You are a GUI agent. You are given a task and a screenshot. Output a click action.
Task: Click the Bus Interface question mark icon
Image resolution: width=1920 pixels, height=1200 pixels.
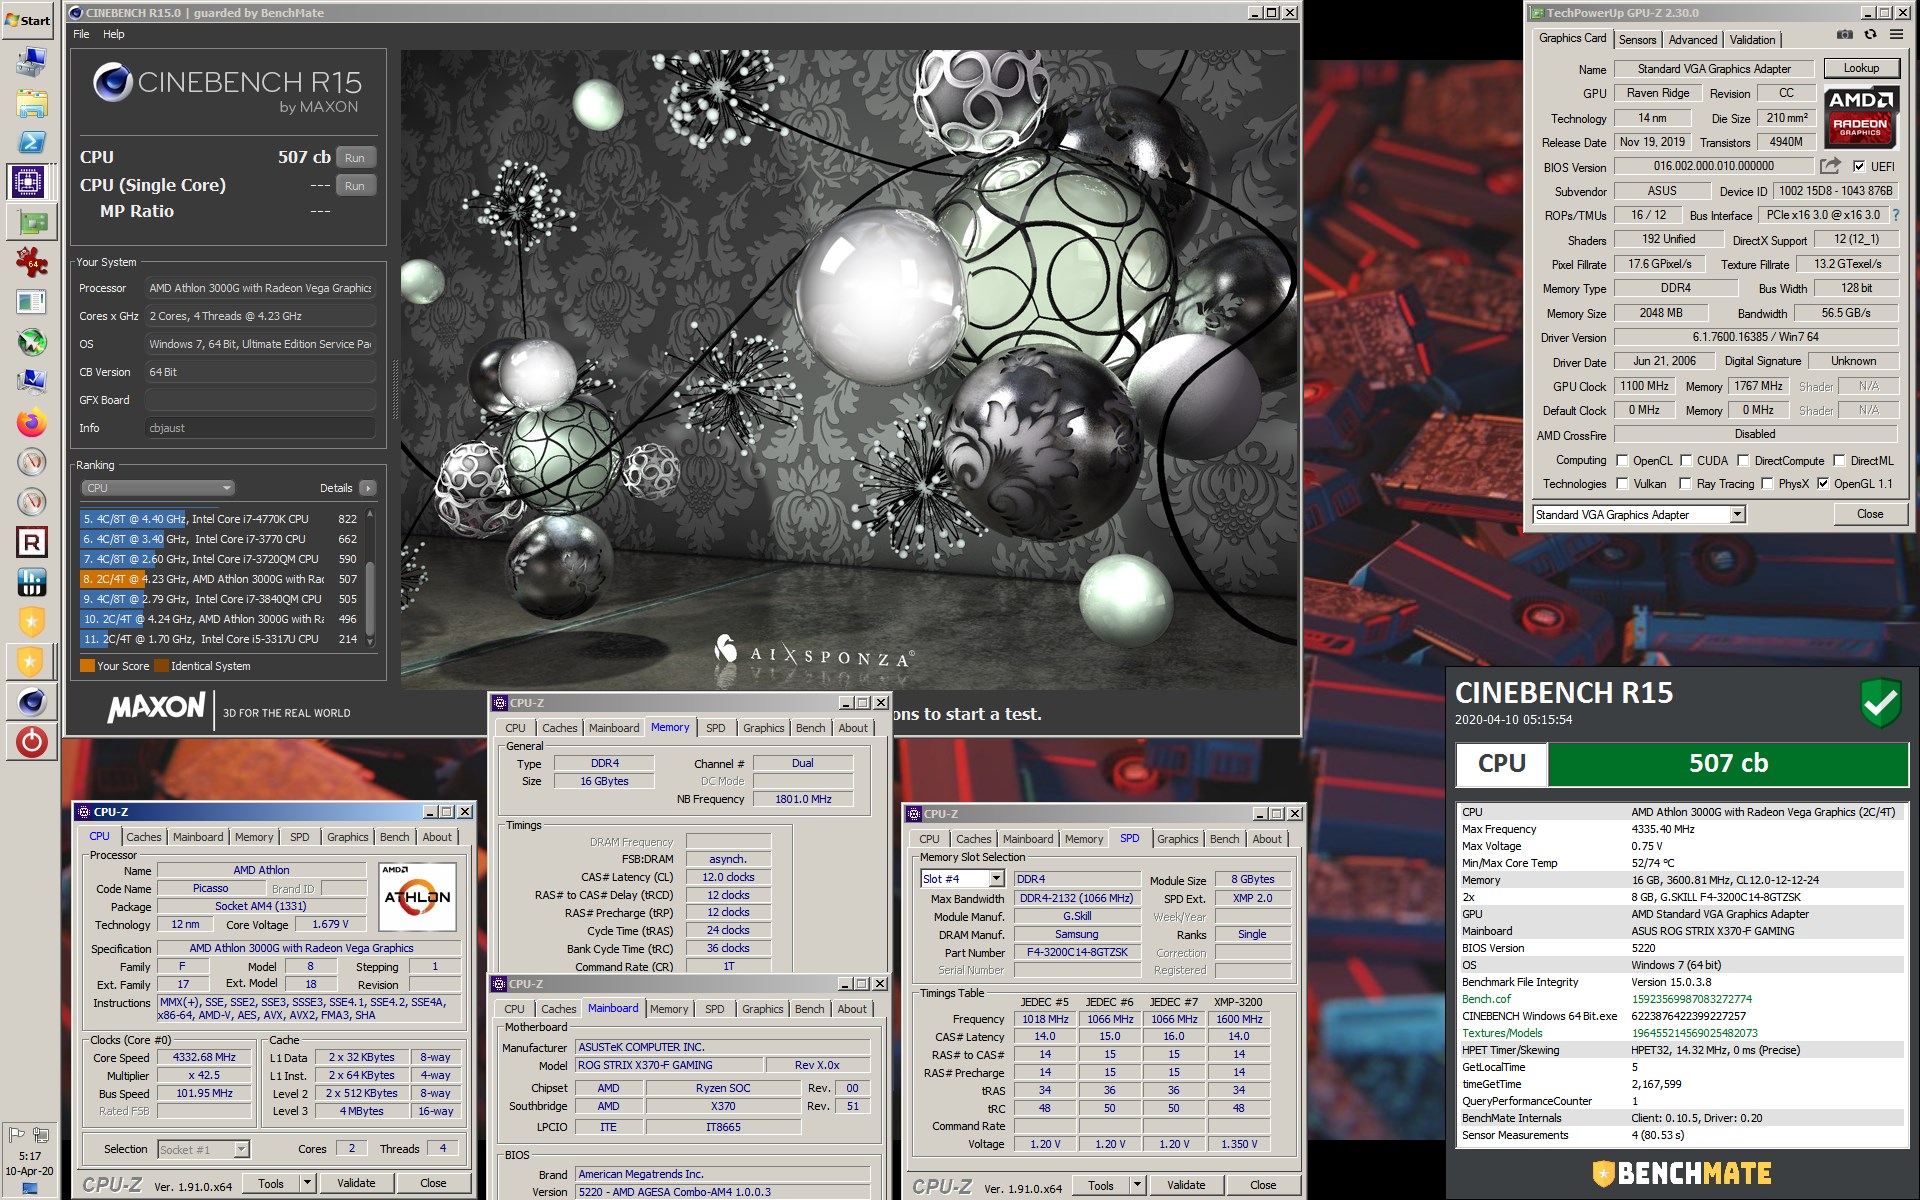(x=1895, y=215)
